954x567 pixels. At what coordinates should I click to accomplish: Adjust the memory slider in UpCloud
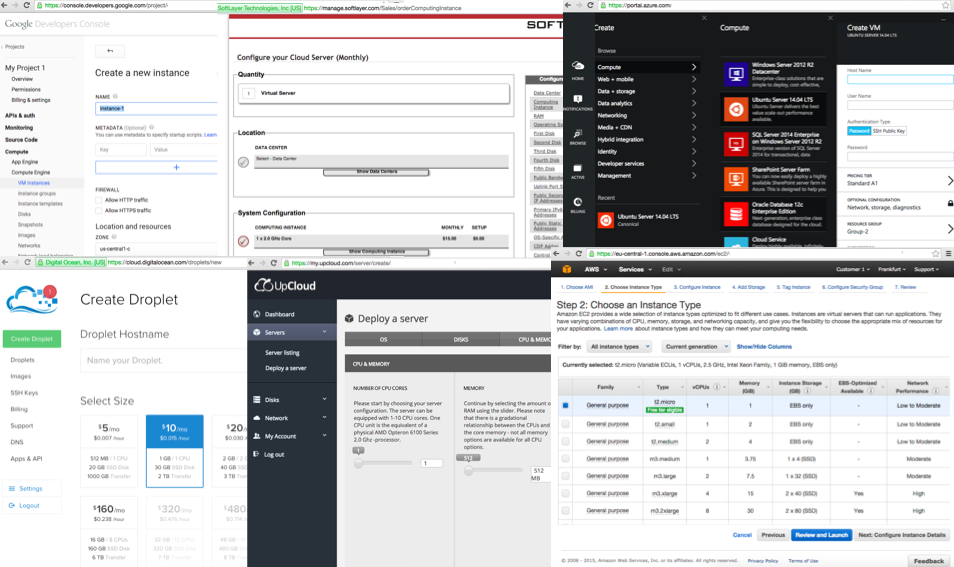point(468,470)
